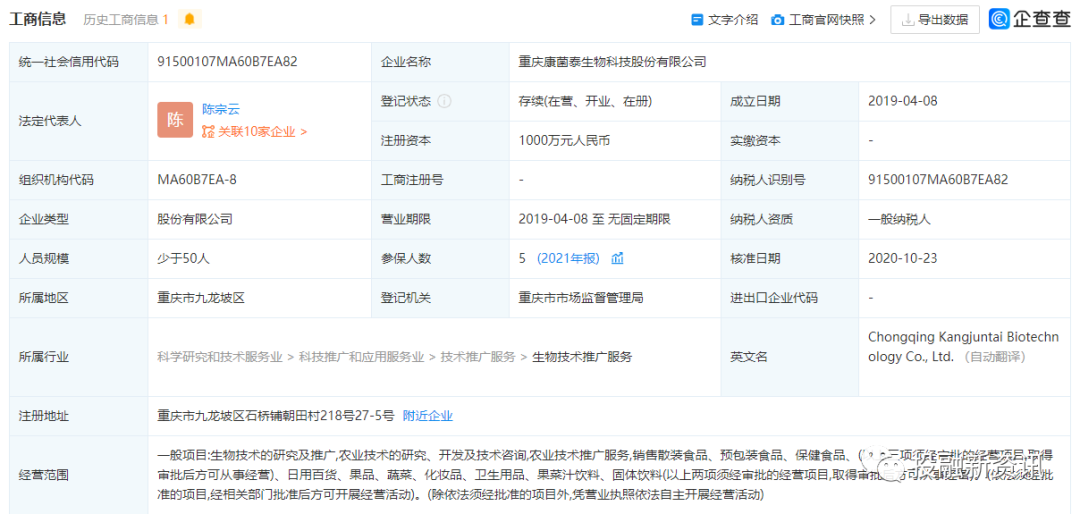Click the chart icon after 2021年报
Viewport: 1080px width, 514px height.
point(617,258)
